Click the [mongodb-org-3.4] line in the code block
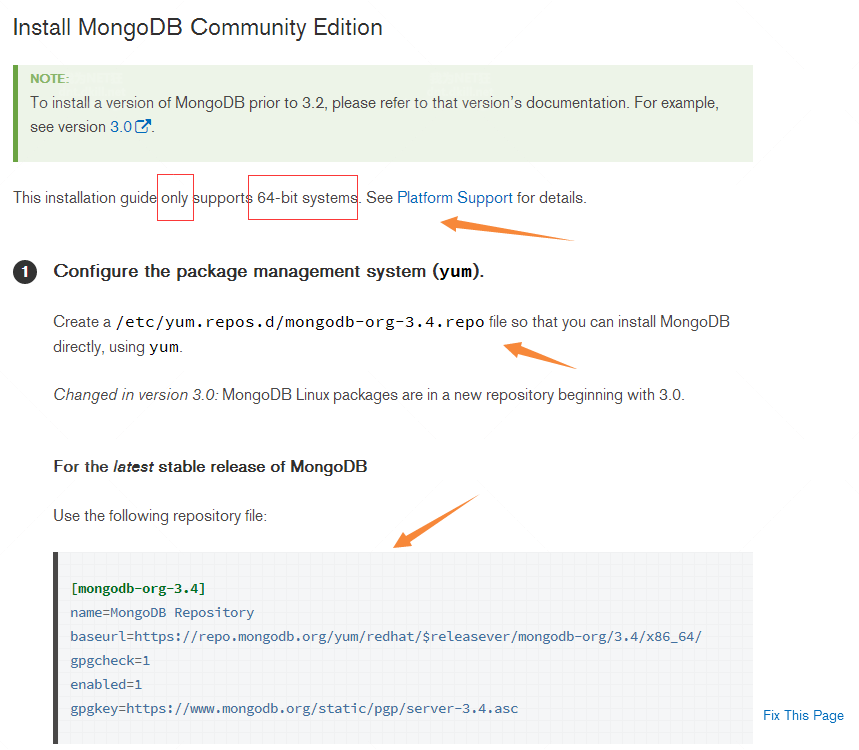Viewport: 859px width, 750px height. pyautogui.click(x=138, y=588)
